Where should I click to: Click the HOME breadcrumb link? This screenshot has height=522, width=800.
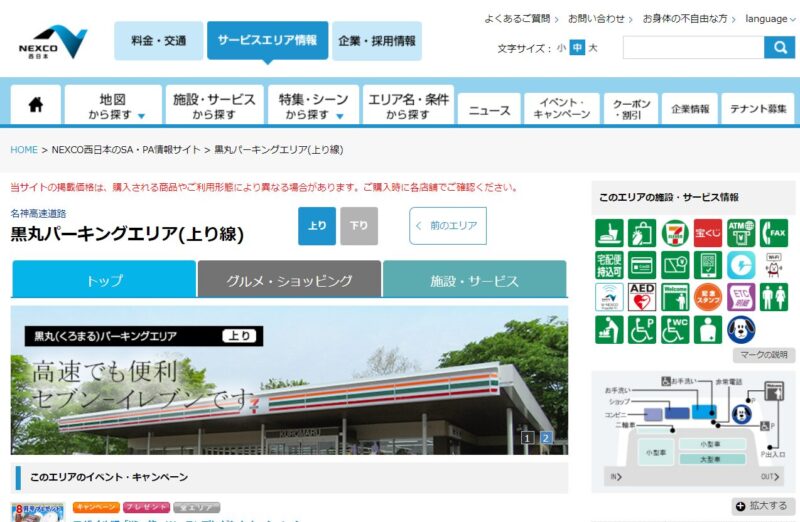click(x=24, y=150)
